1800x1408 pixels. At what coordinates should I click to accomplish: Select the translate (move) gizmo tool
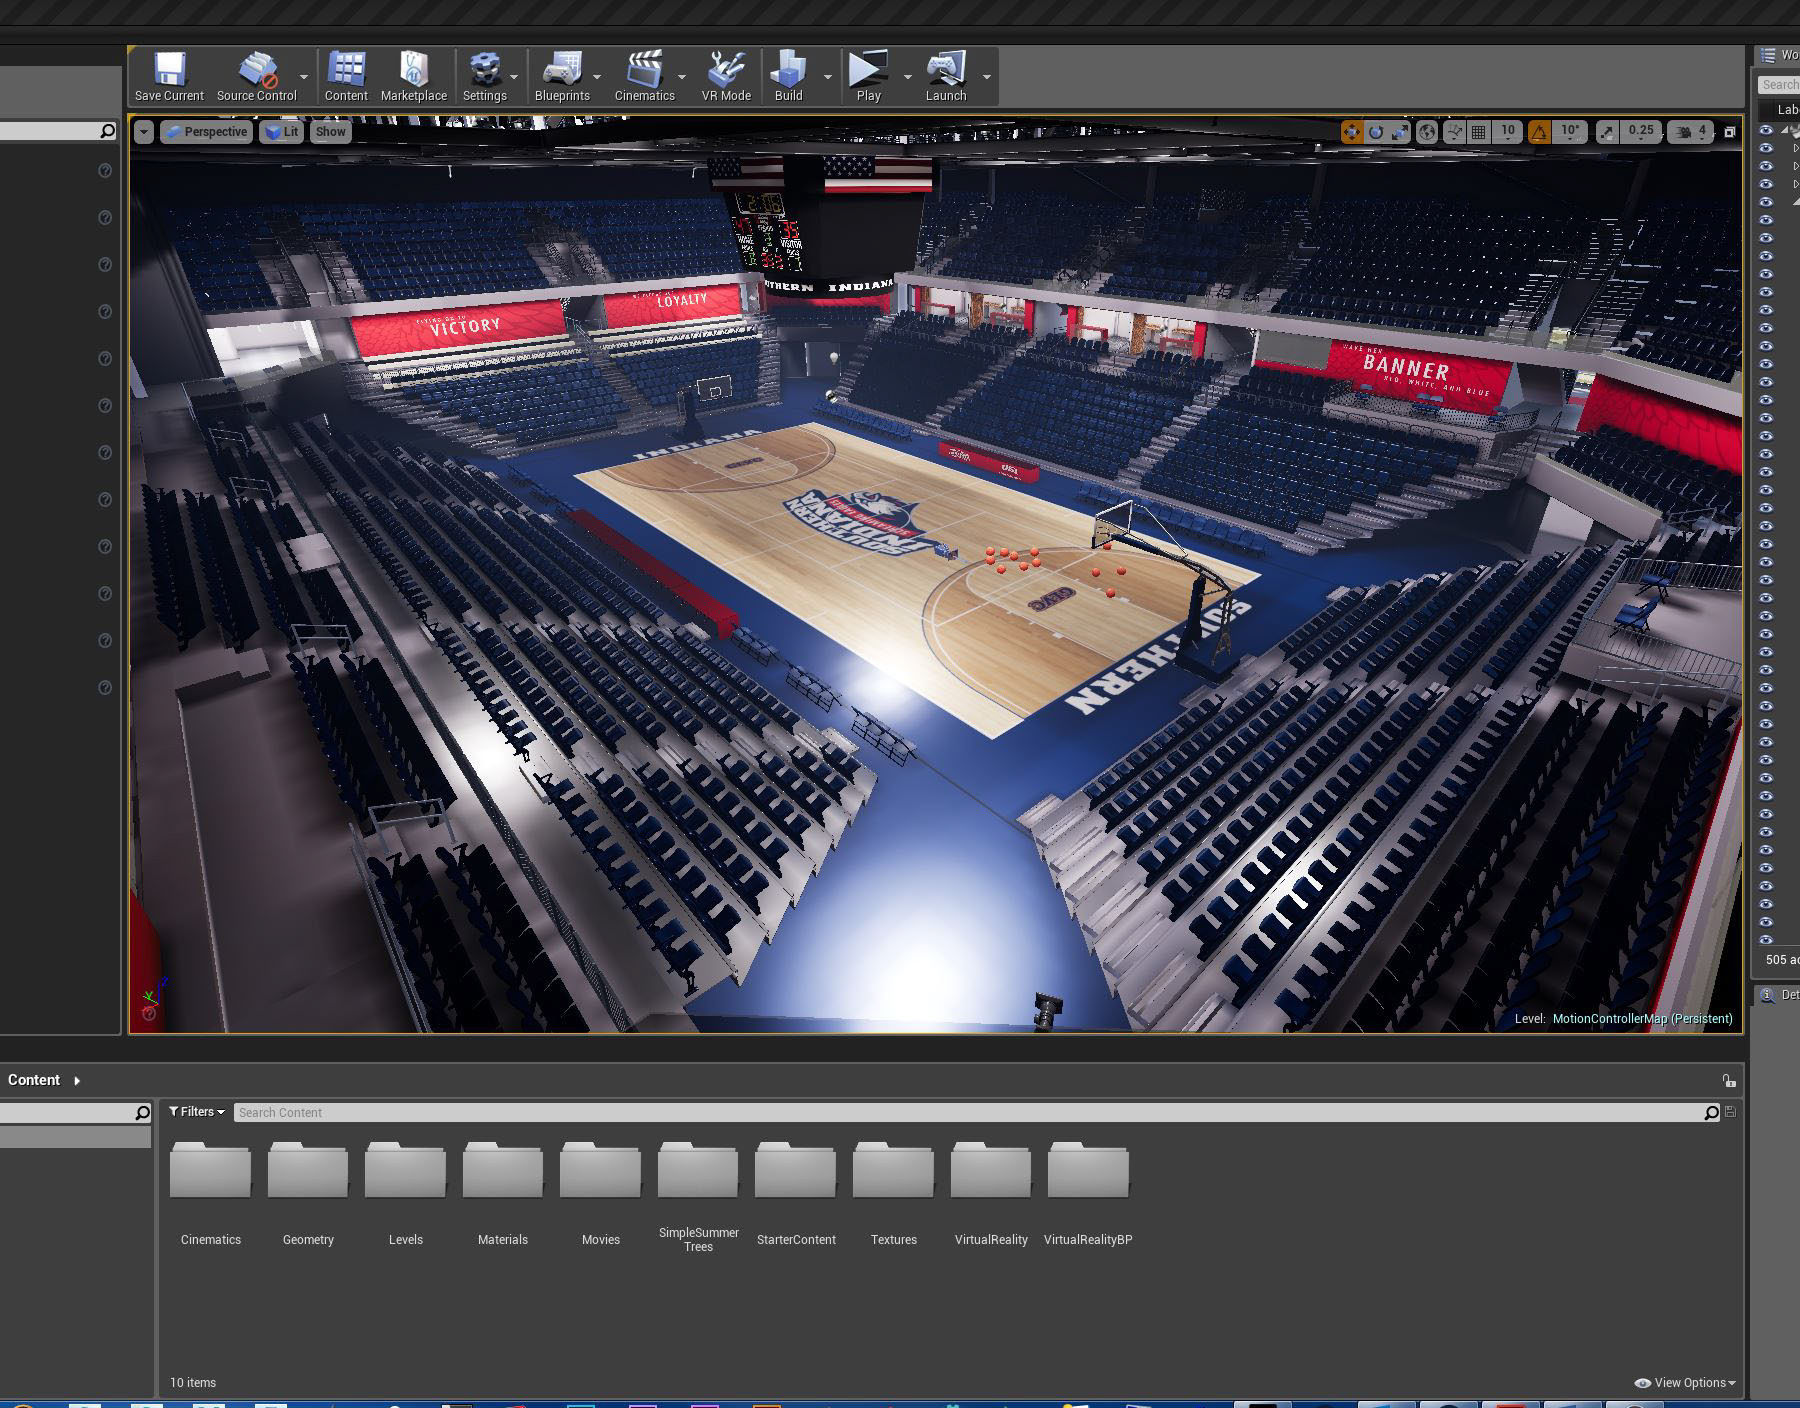click(1351, 132)
